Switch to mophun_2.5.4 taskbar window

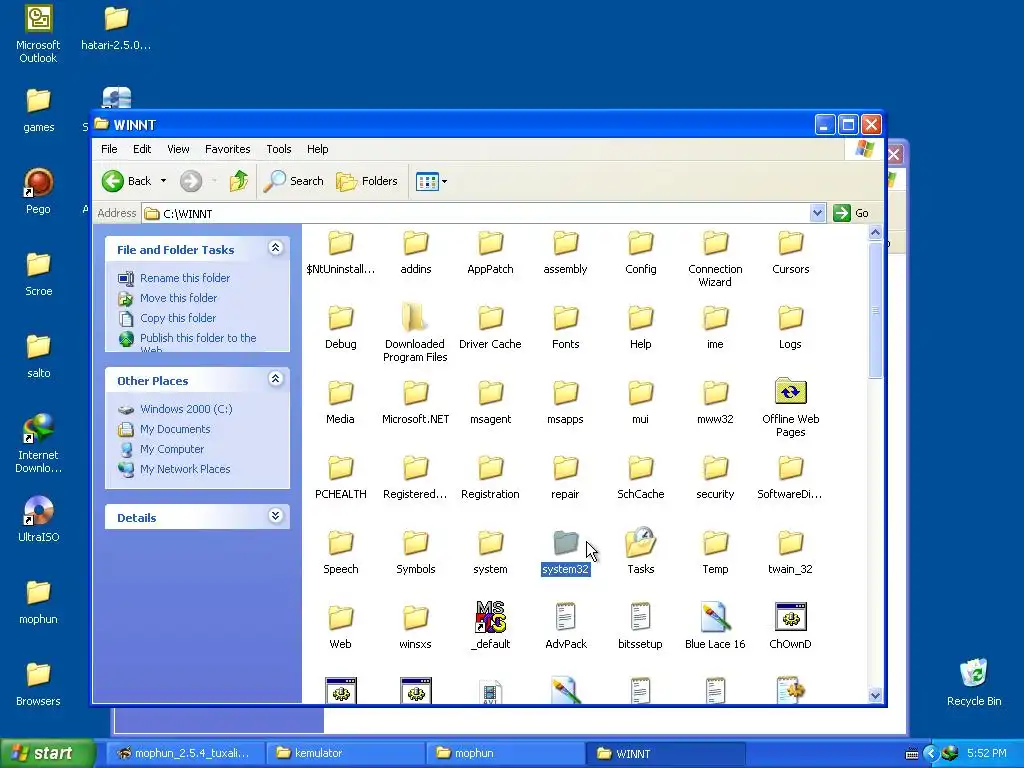click(x=186, y=753)
